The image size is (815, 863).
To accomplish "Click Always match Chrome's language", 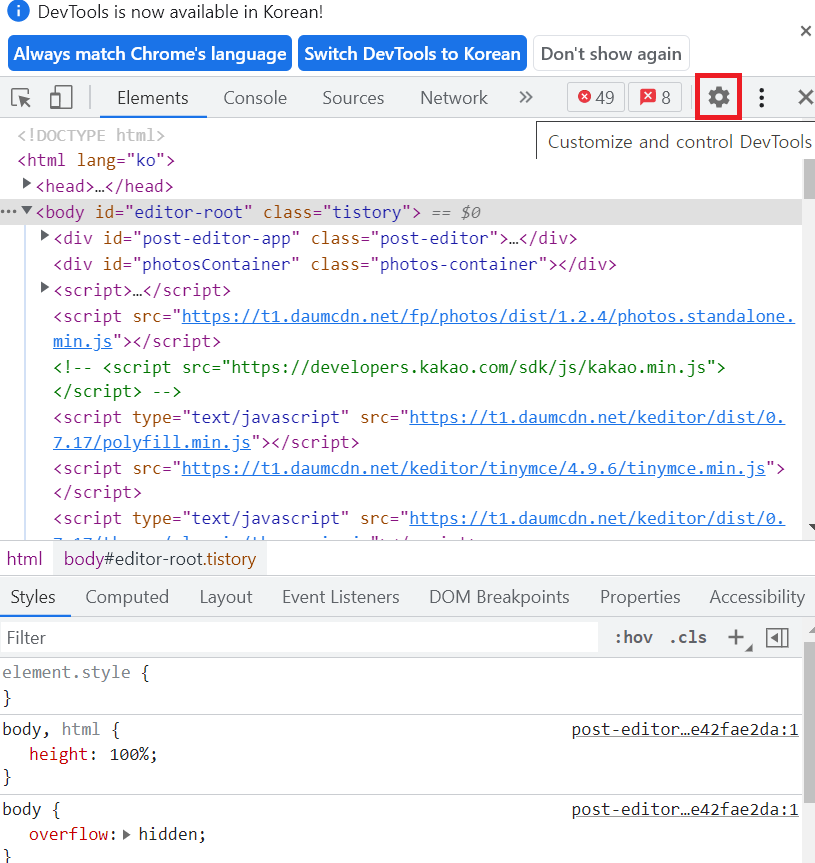I will 150,53.
